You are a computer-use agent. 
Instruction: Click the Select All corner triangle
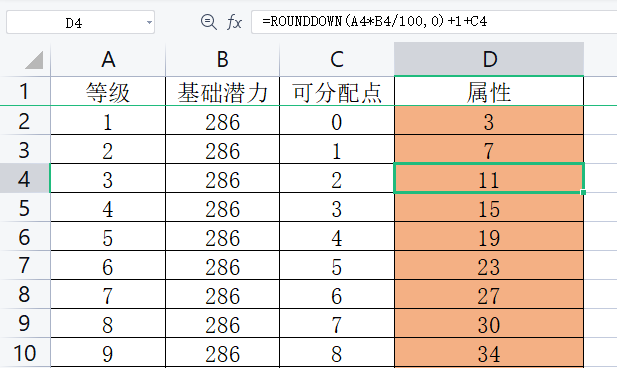[34, 60]
